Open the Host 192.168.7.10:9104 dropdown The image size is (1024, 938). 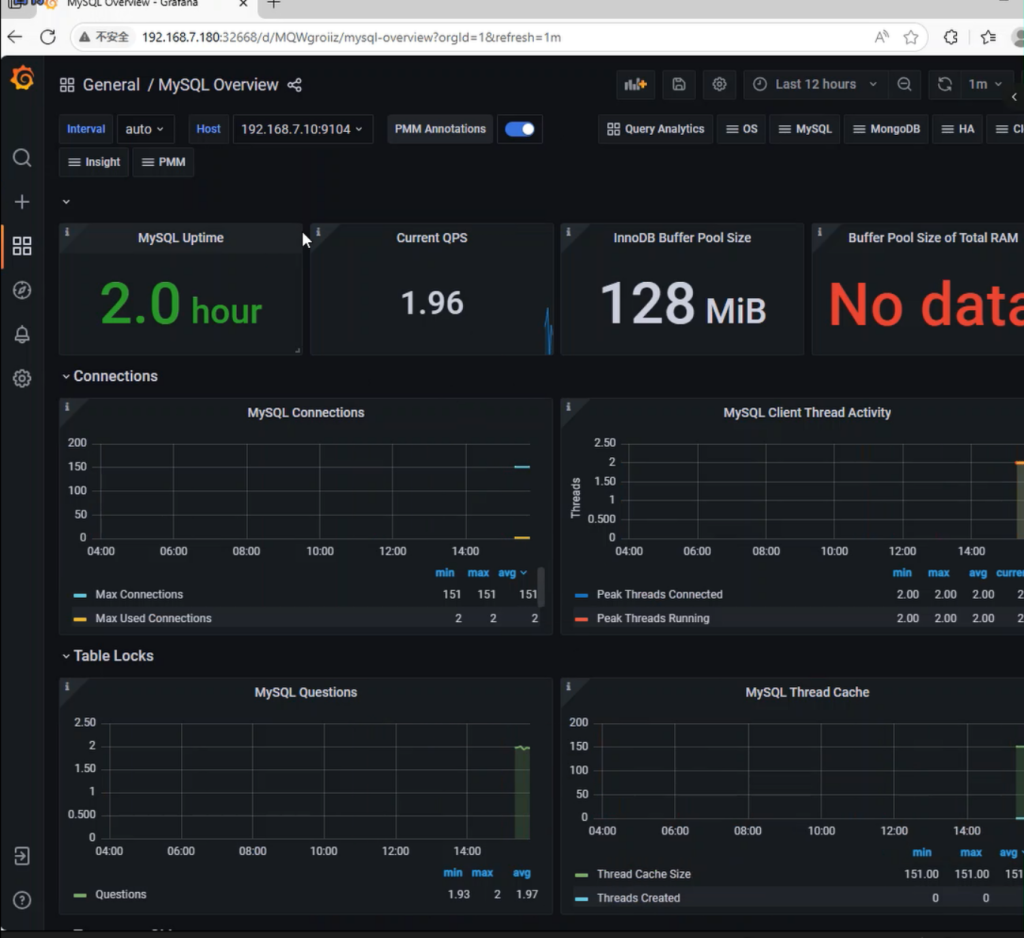(x=302, y=129)
